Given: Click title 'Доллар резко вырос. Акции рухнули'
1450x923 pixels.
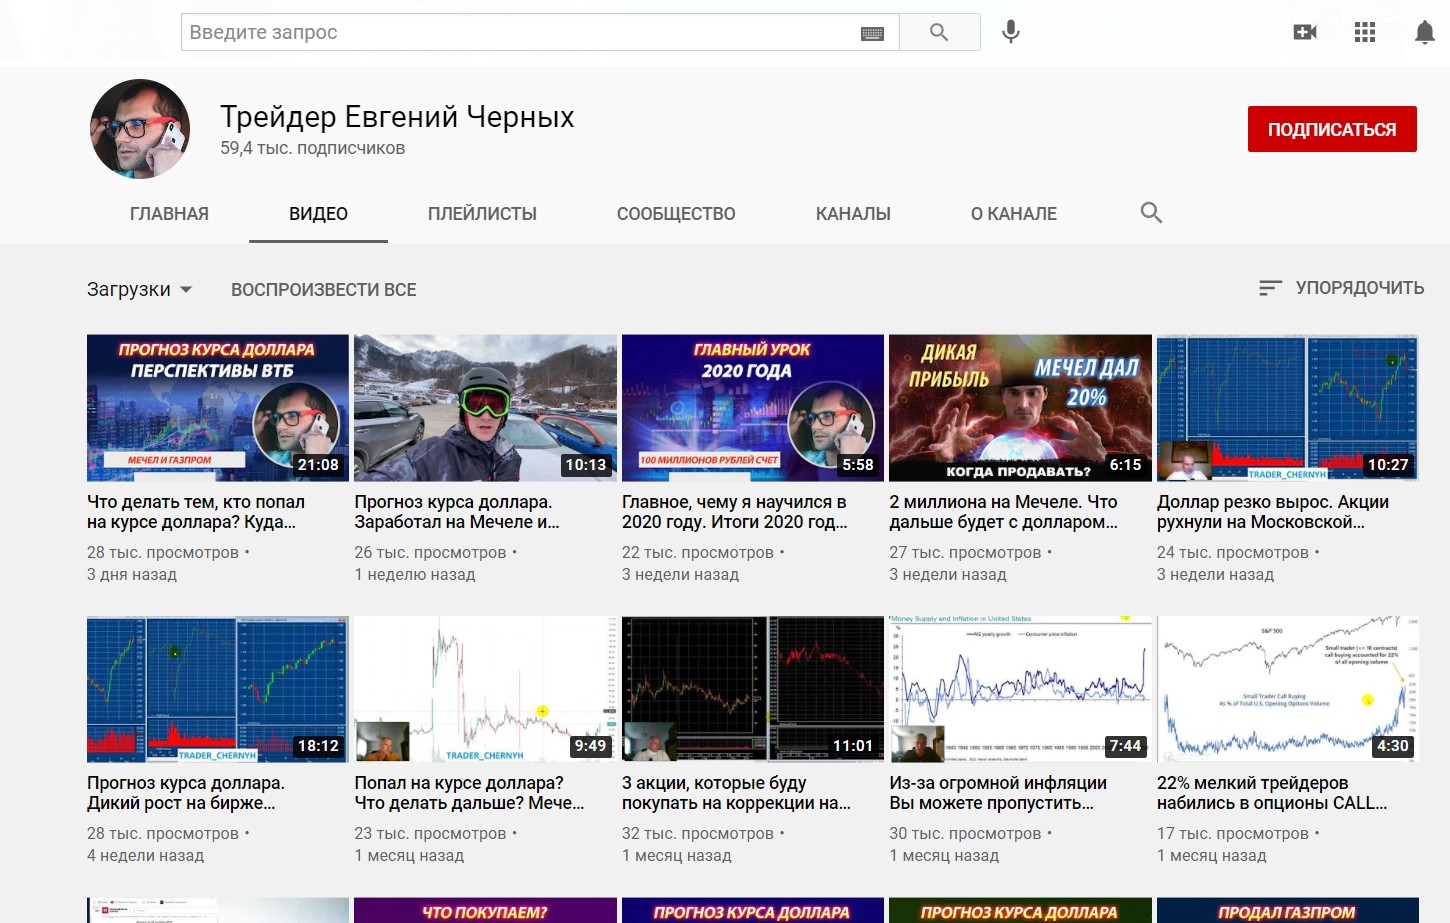Looking at the screenshot, I should (1273, 512).
